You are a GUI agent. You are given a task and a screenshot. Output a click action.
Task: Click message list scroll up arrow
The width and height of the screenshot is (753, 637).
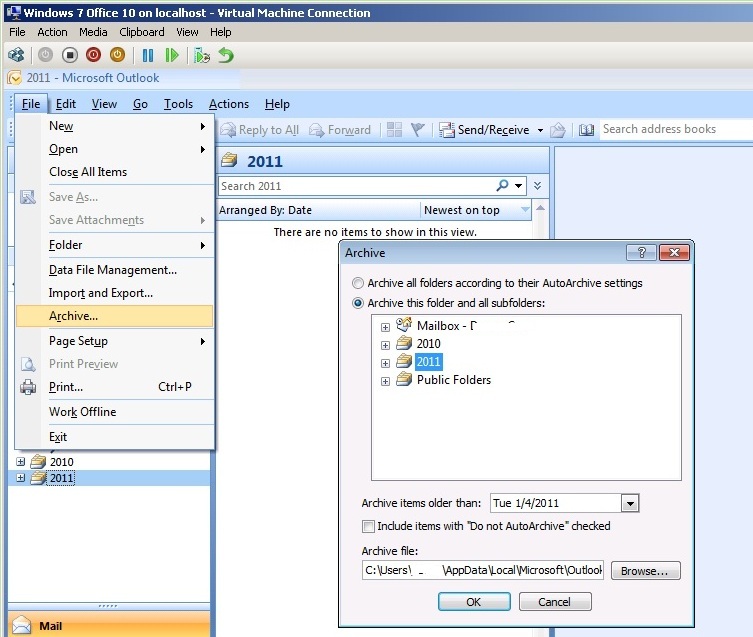[x=540, y=208]
